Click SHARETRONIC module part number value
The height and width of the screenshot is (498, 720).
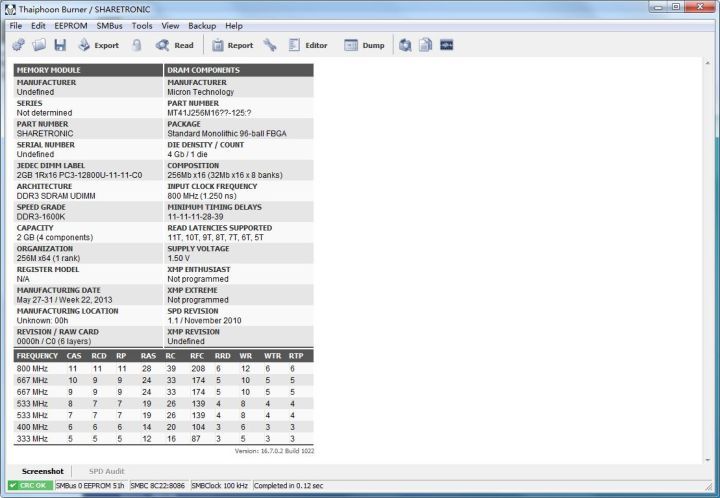click(45, 134)
